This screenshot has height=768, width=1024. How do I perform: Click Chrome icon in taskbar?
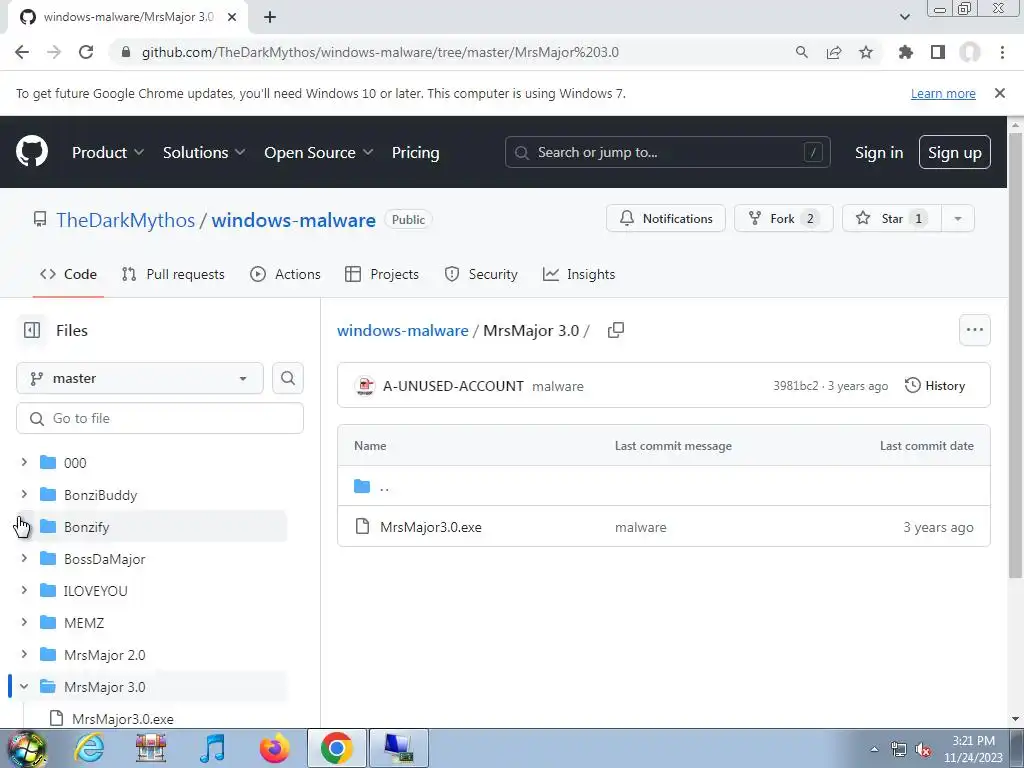tap(336, 748)
